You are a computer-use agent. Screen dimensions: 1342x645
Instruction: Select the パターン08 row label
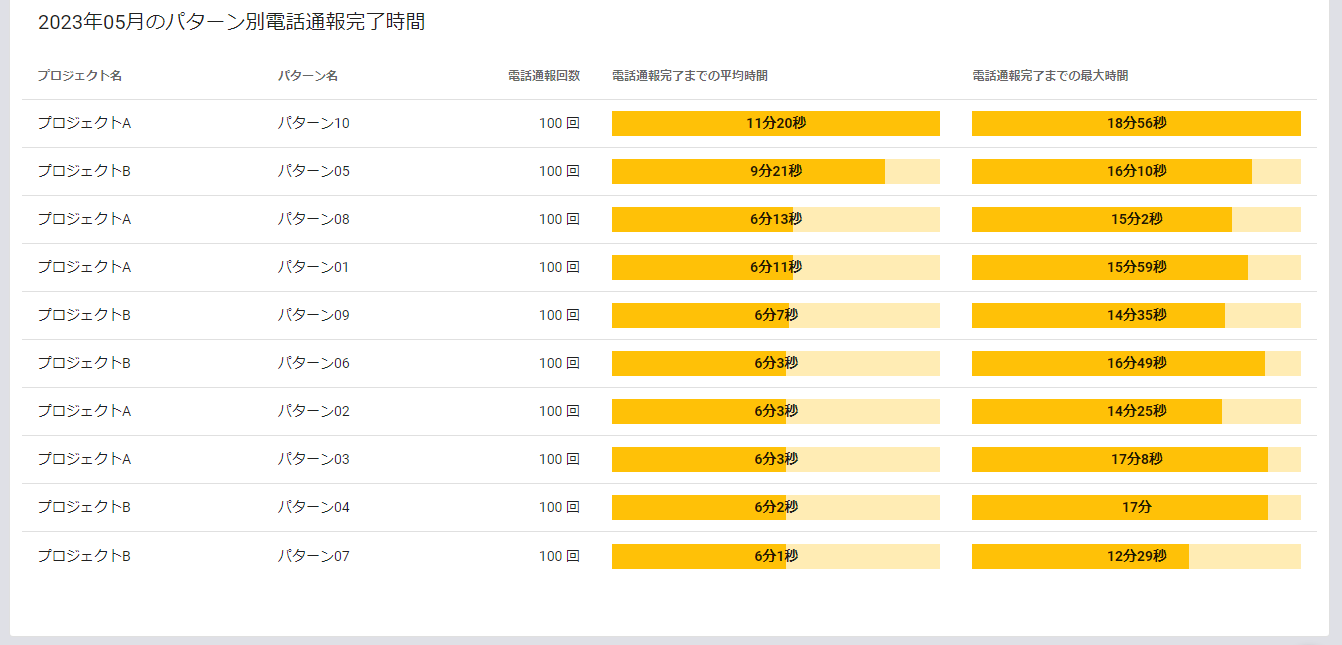(314, 220)
